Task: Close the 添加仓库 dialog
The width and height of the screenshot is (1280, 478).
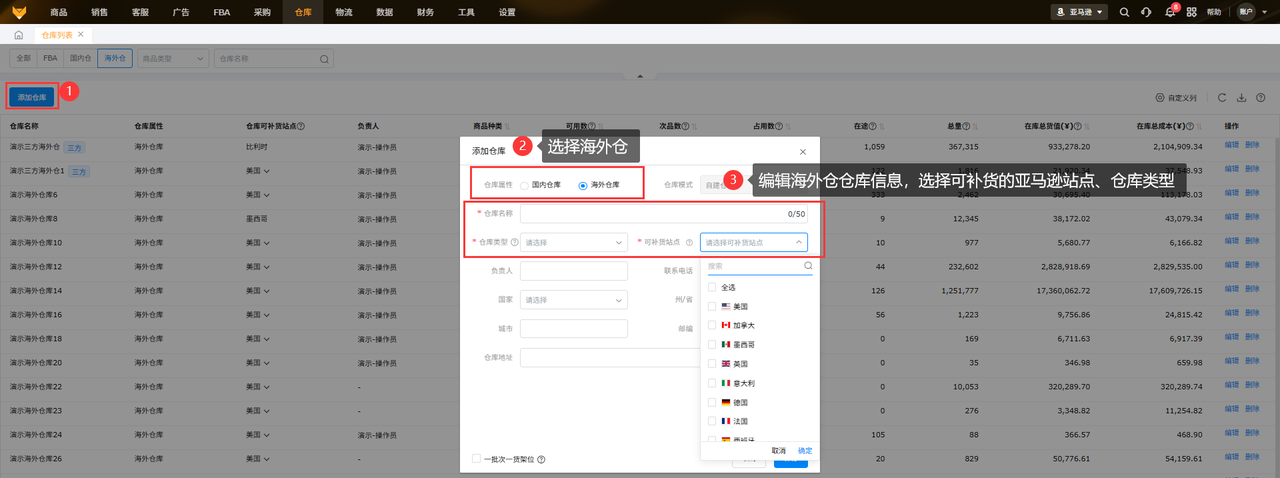Action: (802, 151)
